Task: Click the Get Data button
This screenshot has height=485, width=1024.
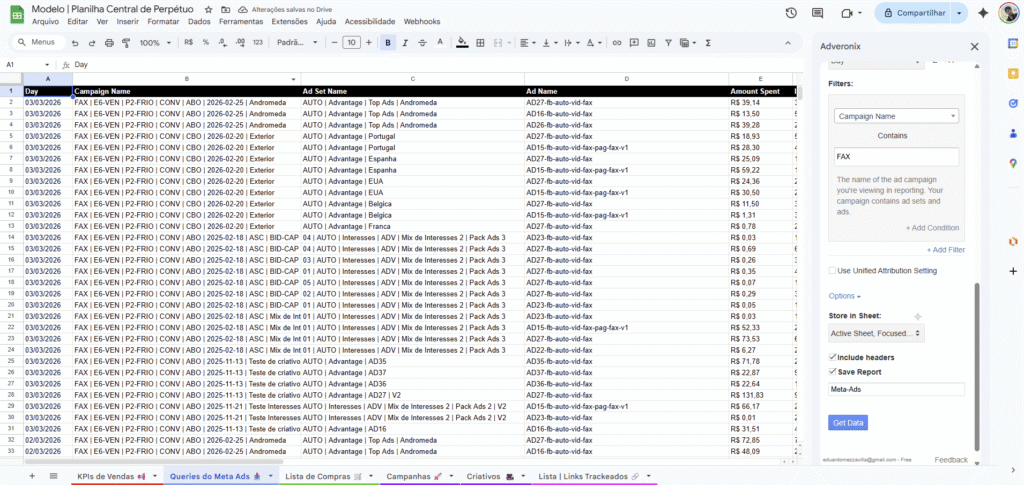Action: pos(848,423)
